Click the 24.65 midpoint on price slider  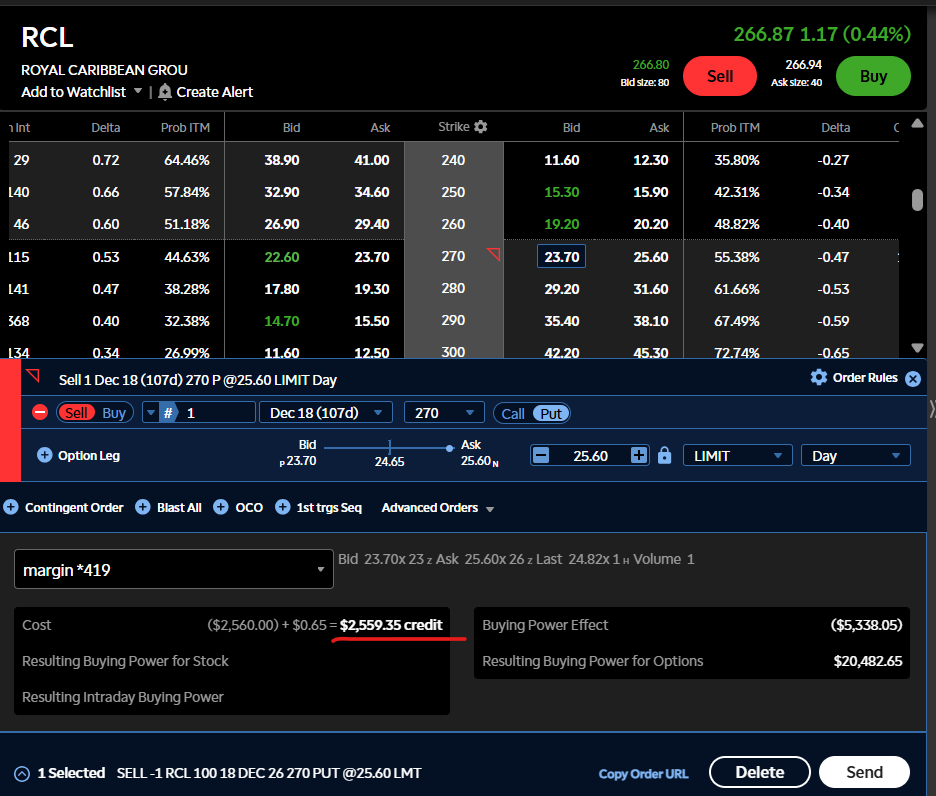389,462
